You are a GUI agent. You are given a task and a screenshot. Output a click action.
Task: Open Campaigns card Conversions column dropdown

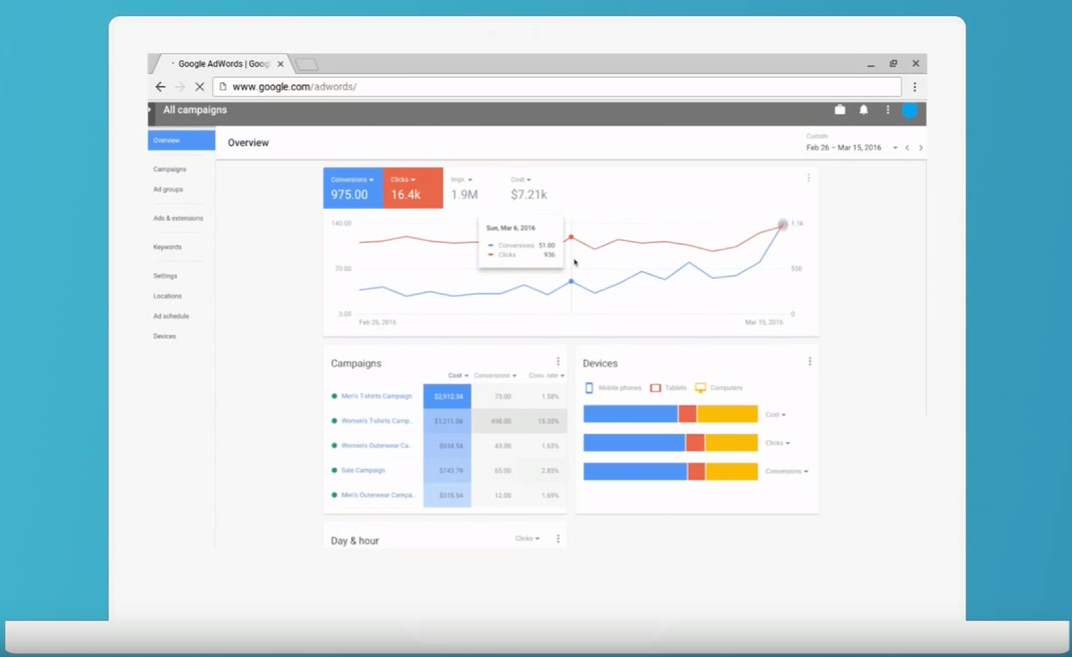coord(495,375)
